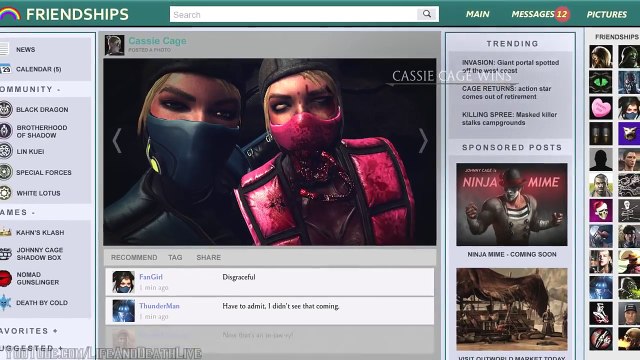Go to next photo with right arrow
640x360 pixels.
pos(423,141)
